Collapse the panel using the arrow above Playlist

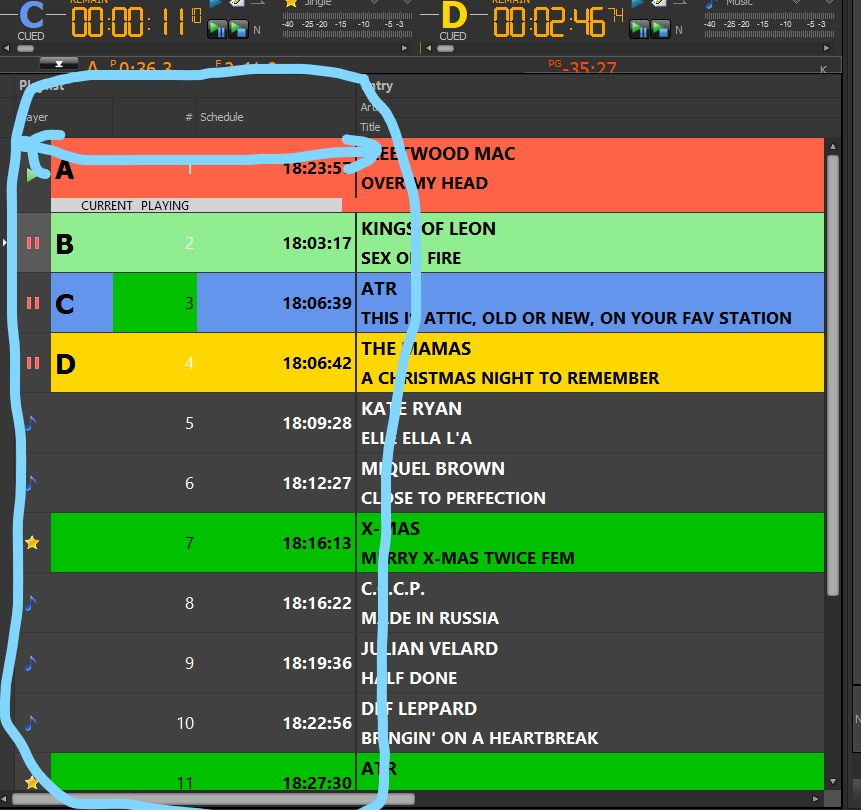click(x=58, y=64)
